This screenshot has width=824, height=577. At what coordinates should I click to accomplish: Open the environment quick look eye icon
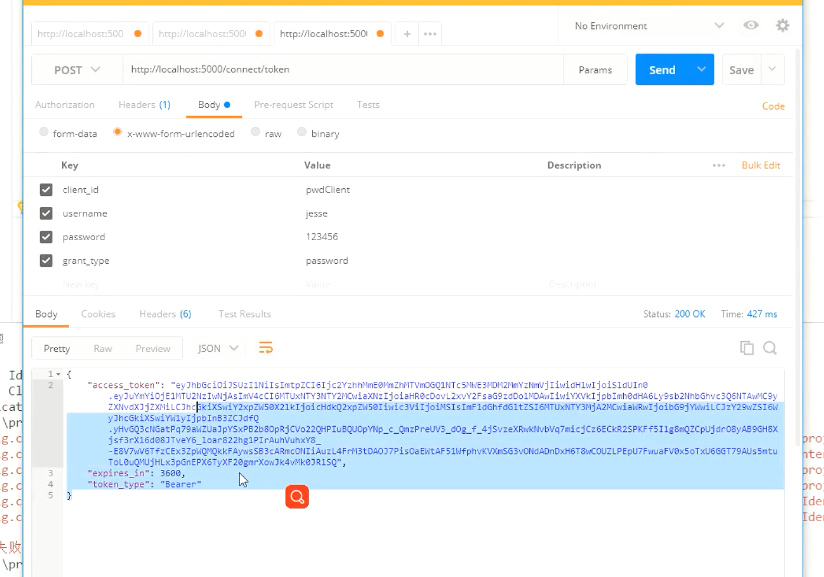point(751,25)
